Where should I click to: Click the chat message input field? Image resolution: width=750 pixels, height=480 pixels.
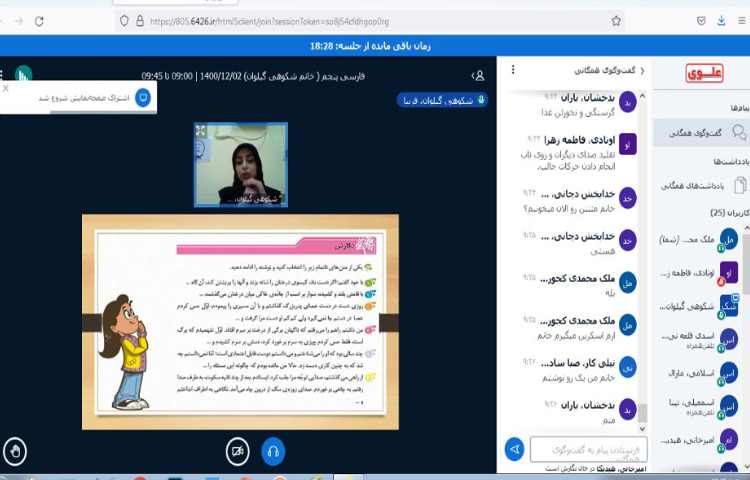(x=588, y=449)
